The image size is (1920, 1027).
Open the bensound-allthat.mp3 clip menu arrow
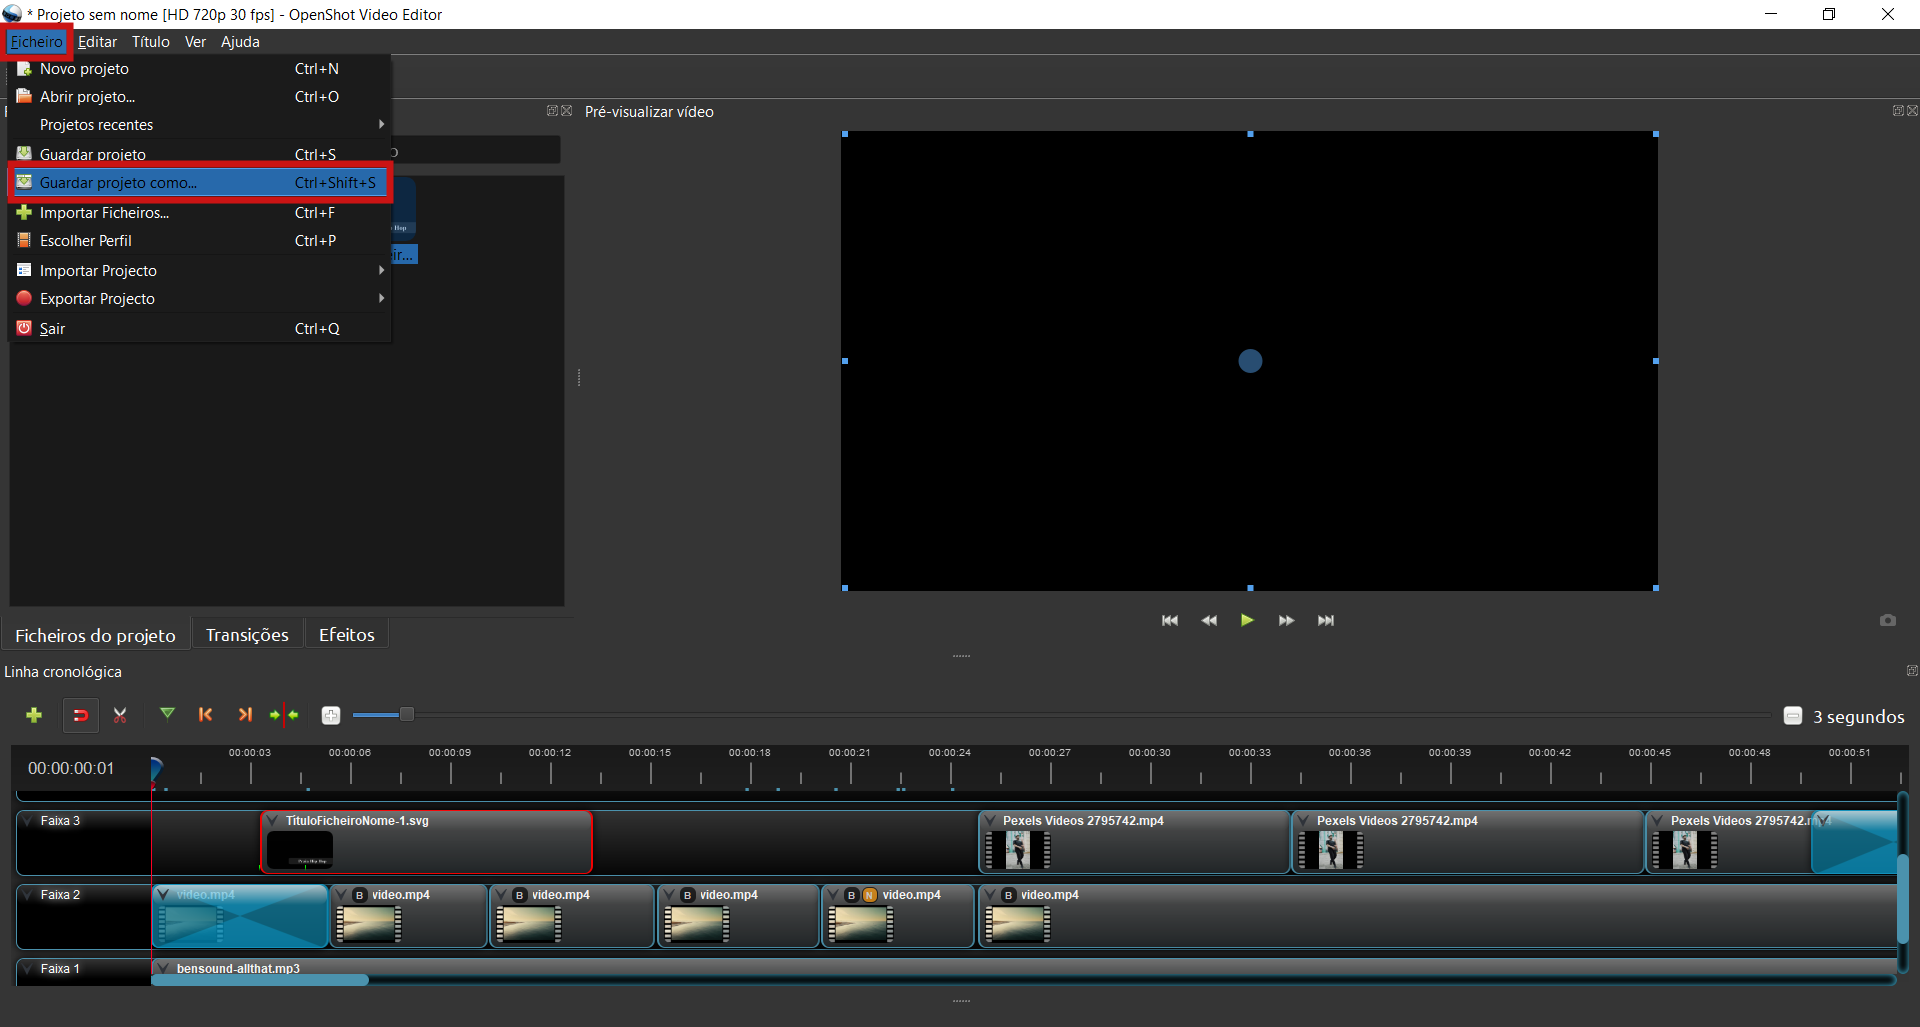(163, 969)
